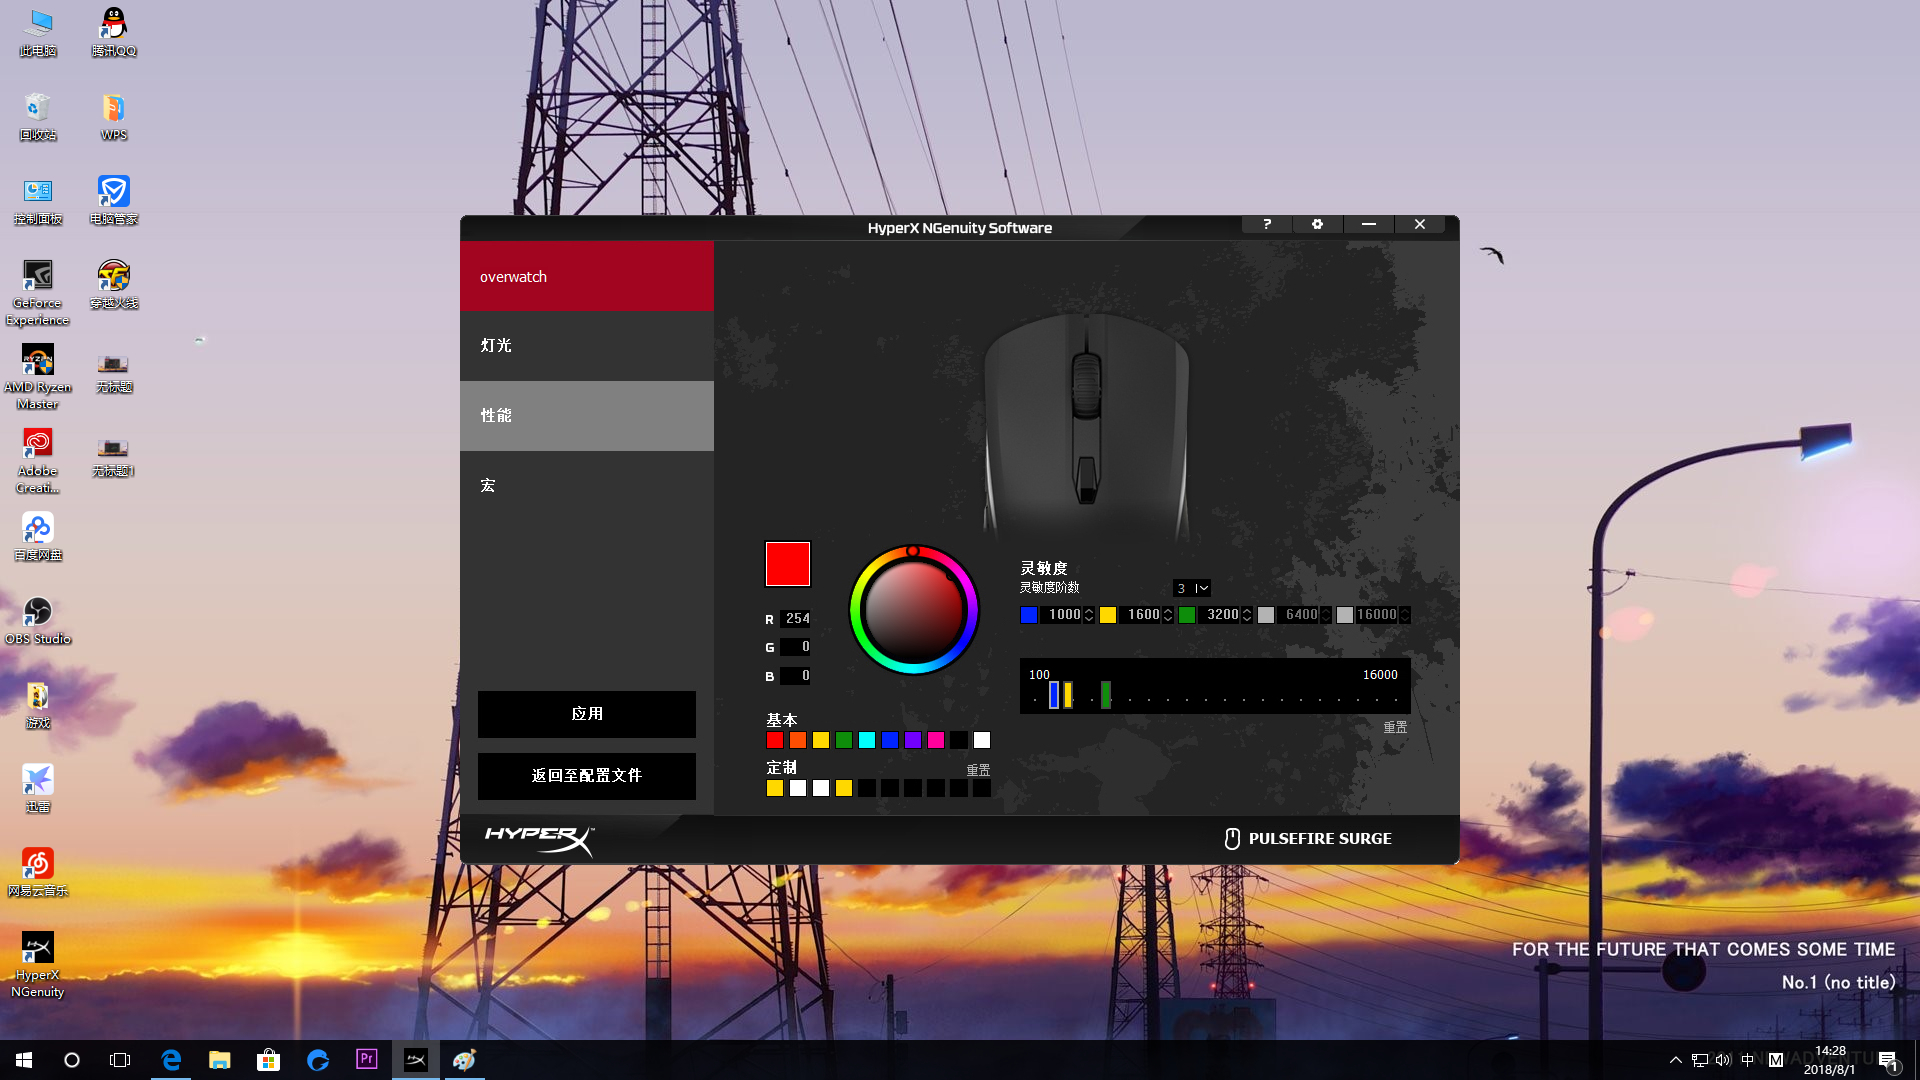1920x1080 pixels.
Task: Click the 1000 DPI stepper arrows
Action: pyautogui.click(x=1089, y=615)
